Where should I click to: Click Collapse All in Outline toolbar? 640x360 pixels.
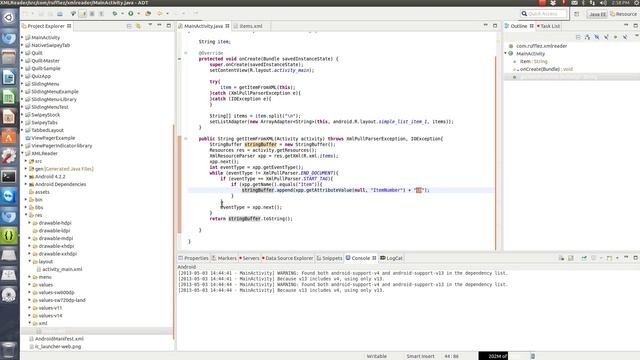(x=578, y=37)
